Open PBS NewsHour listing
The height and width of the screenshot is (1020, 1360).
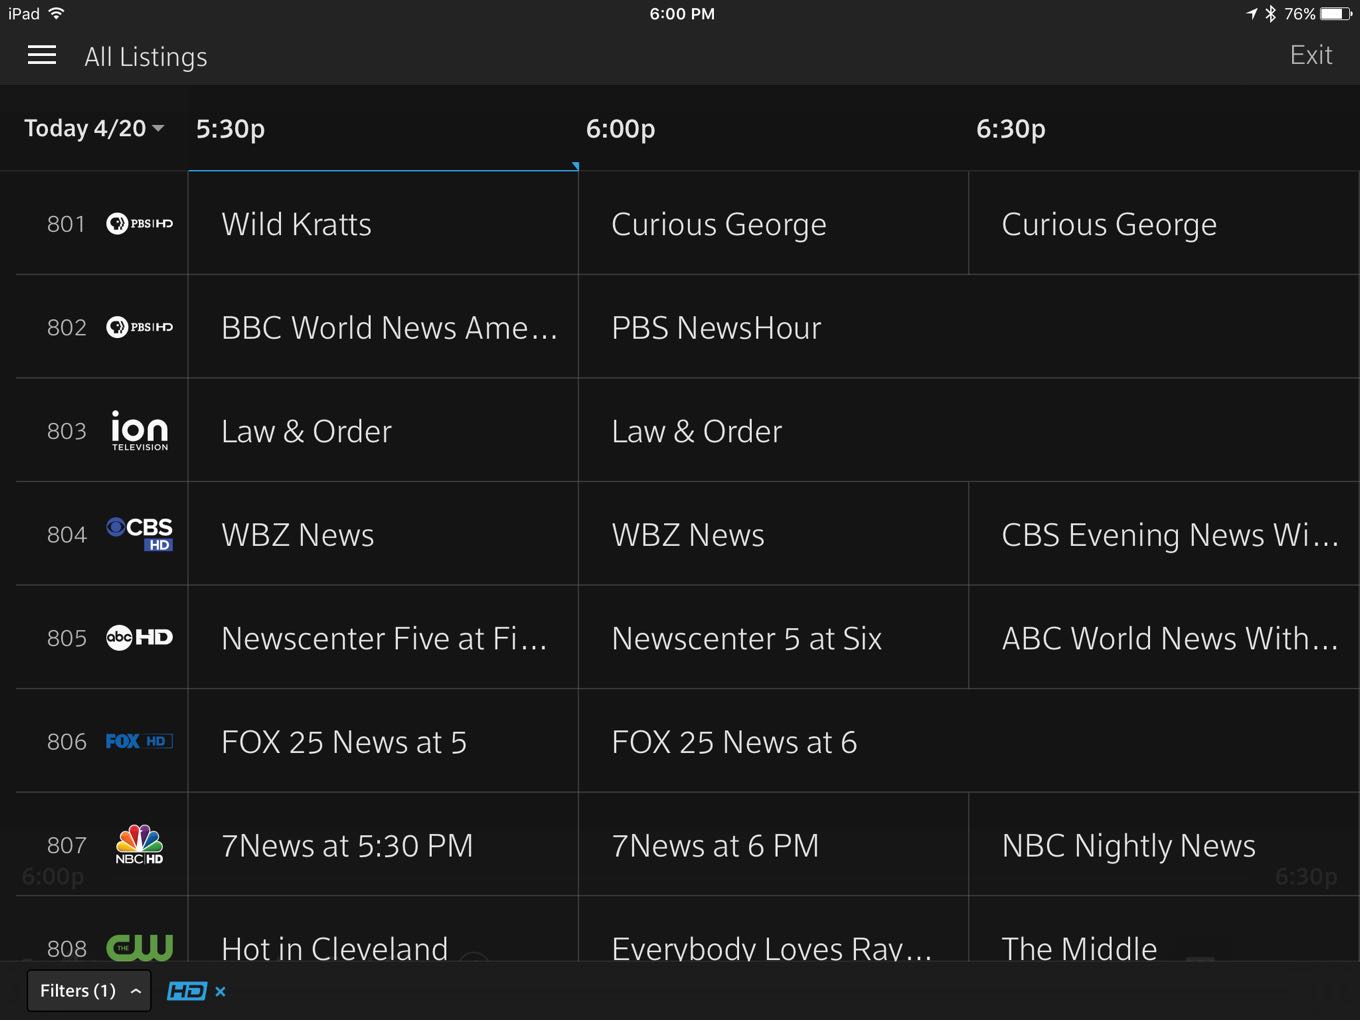point(716,328)
